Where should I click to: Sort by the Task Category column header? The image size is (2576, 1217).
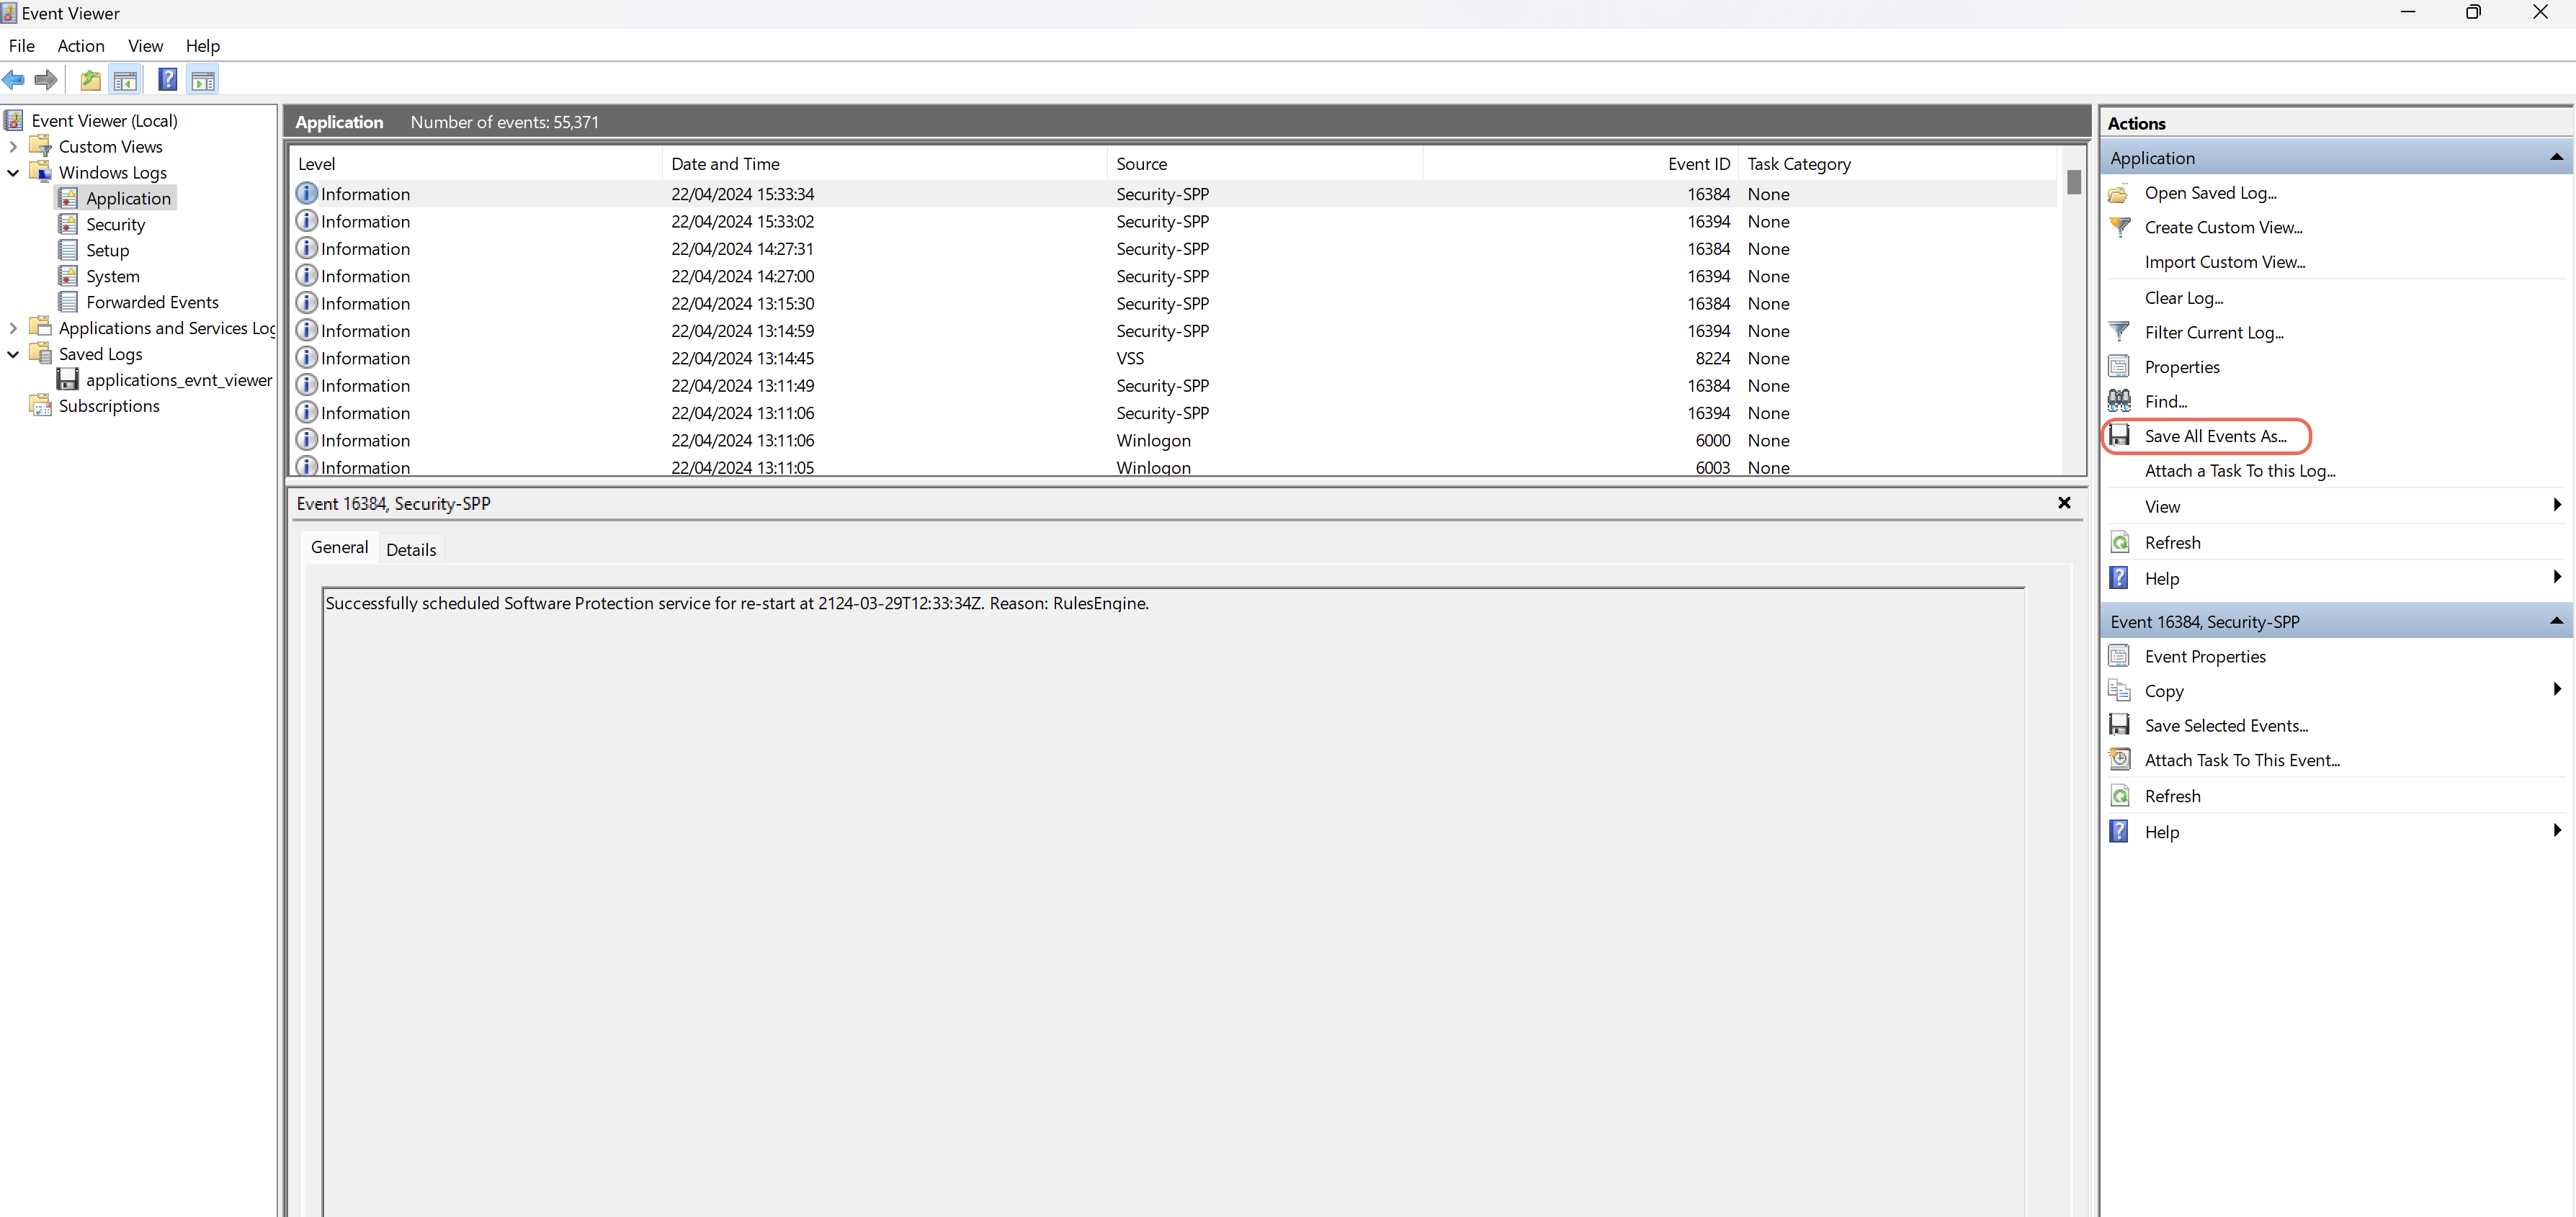click(x=1898, y=164)
